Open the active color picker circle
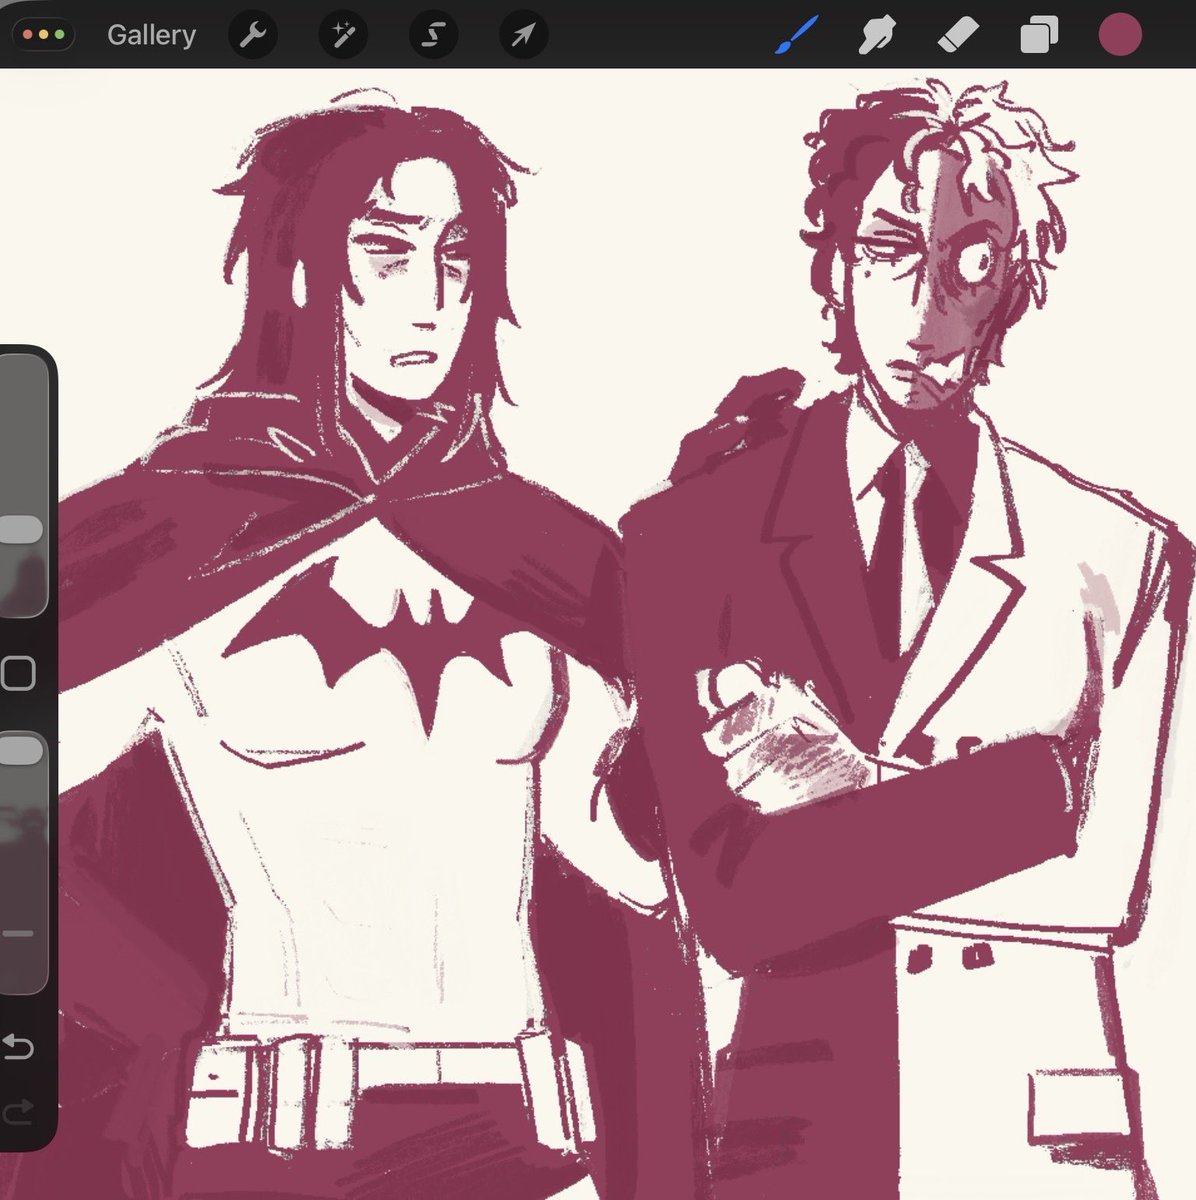Screen dimensions: 1196x1200 click(x=1120, y=35)
